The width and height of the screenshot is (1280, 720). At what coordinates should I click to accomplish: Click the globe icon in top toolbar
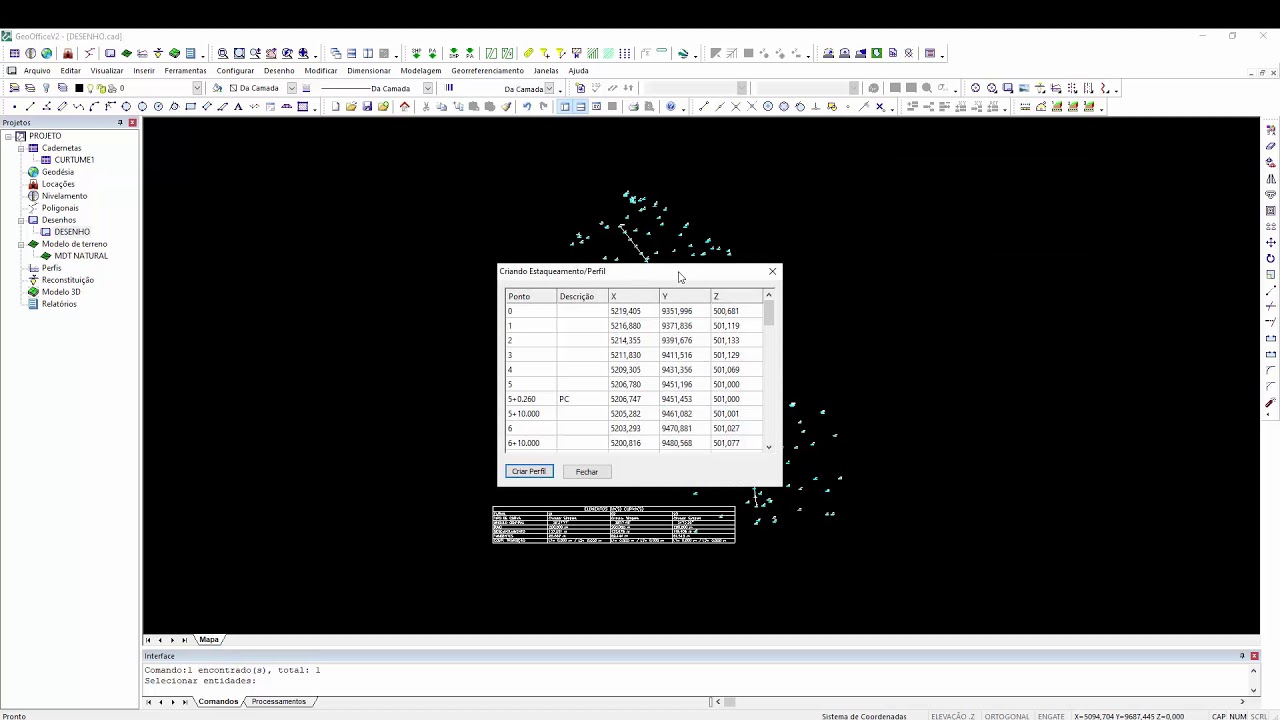pos(46,53)
